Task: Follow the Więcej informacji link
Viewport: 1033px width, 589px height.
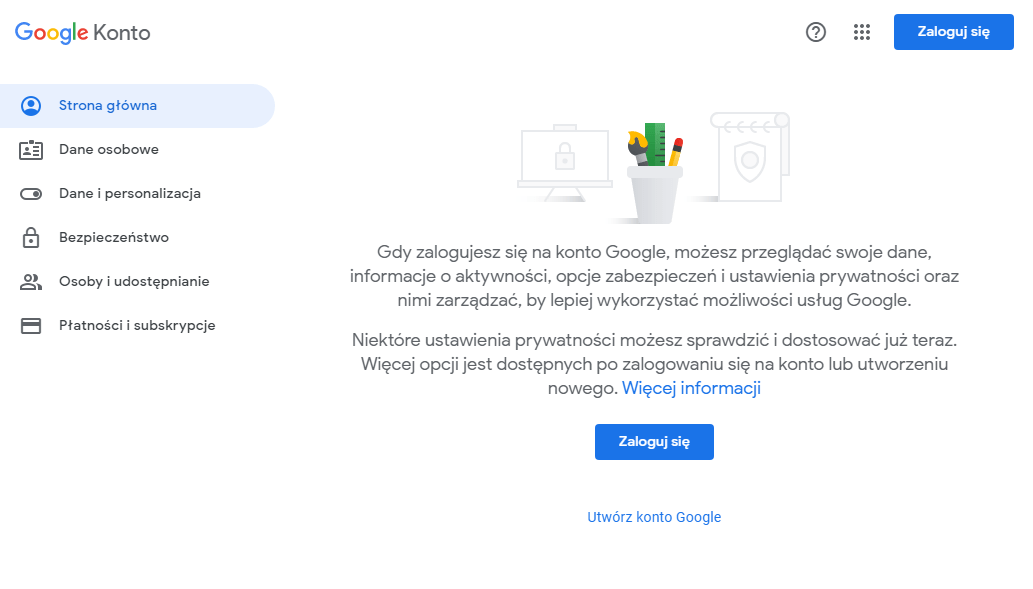Action: pos(691,388)
